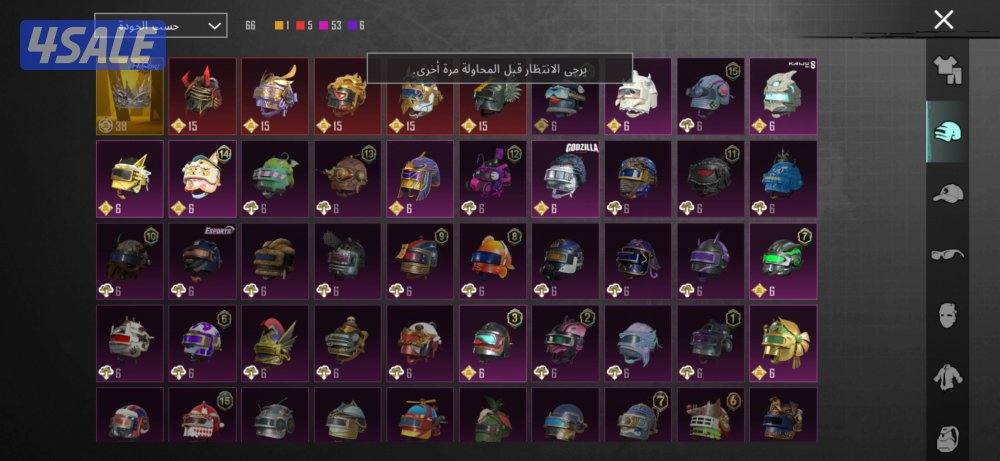Dismiss the Arabic wait notification banner
Screen dimensions: 1000x461
click(499, 68)
